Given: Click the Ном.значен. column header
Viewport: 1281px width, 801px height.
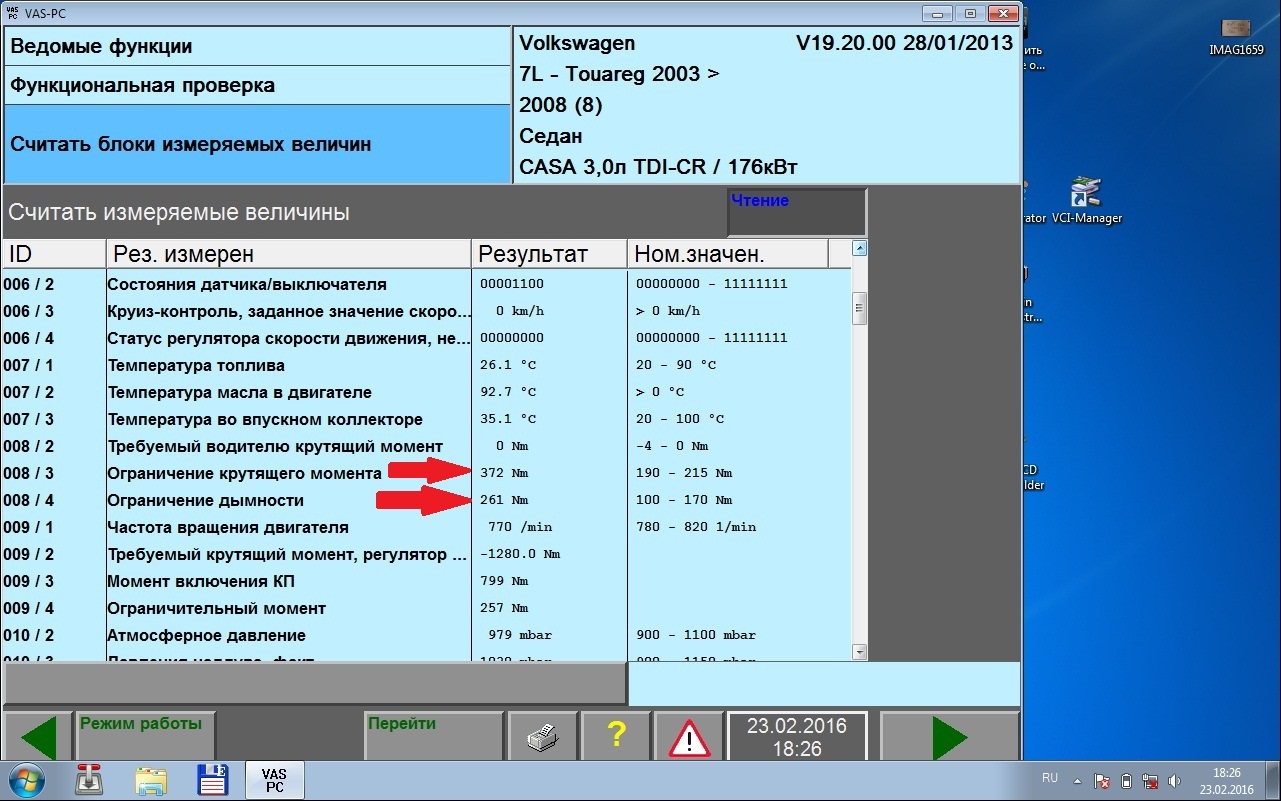Looking at the screenshot, I should point(728,254).
